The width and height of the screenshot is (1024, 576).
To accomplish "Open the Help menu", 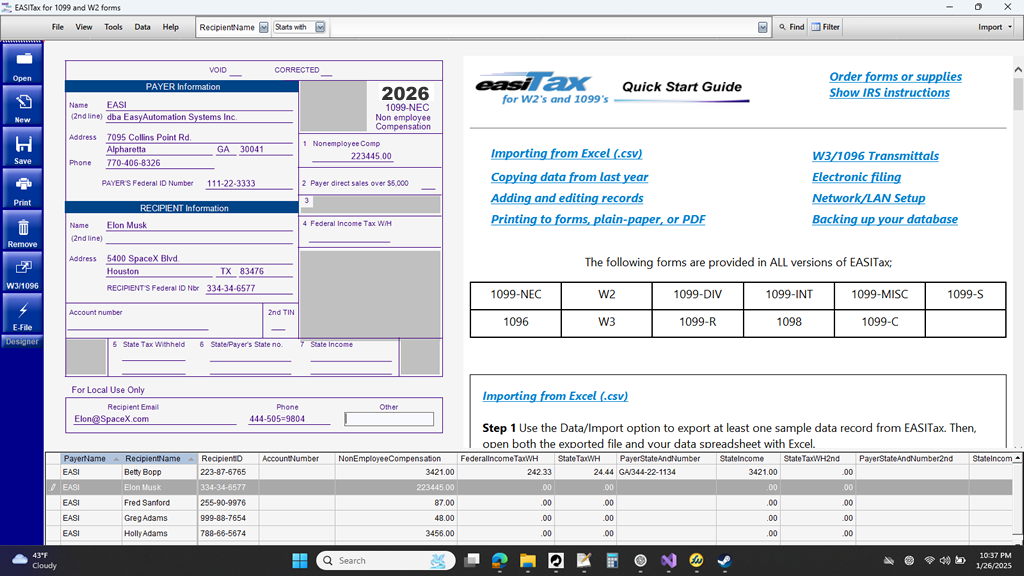I will click(170, 27).
